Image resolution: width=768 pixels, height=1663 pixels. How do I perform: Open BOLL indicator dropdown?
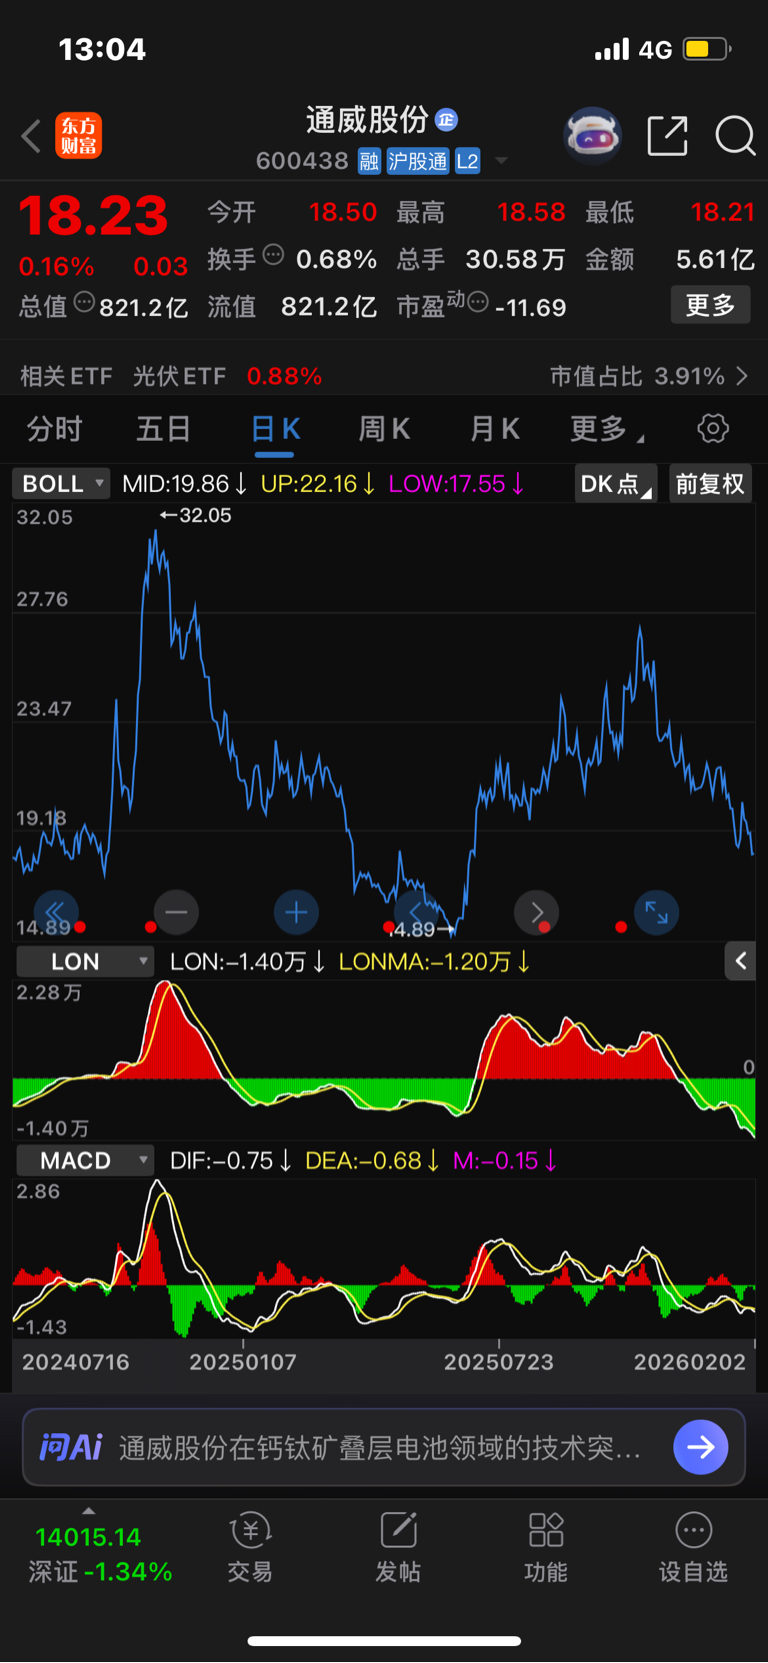coord(60,484)
